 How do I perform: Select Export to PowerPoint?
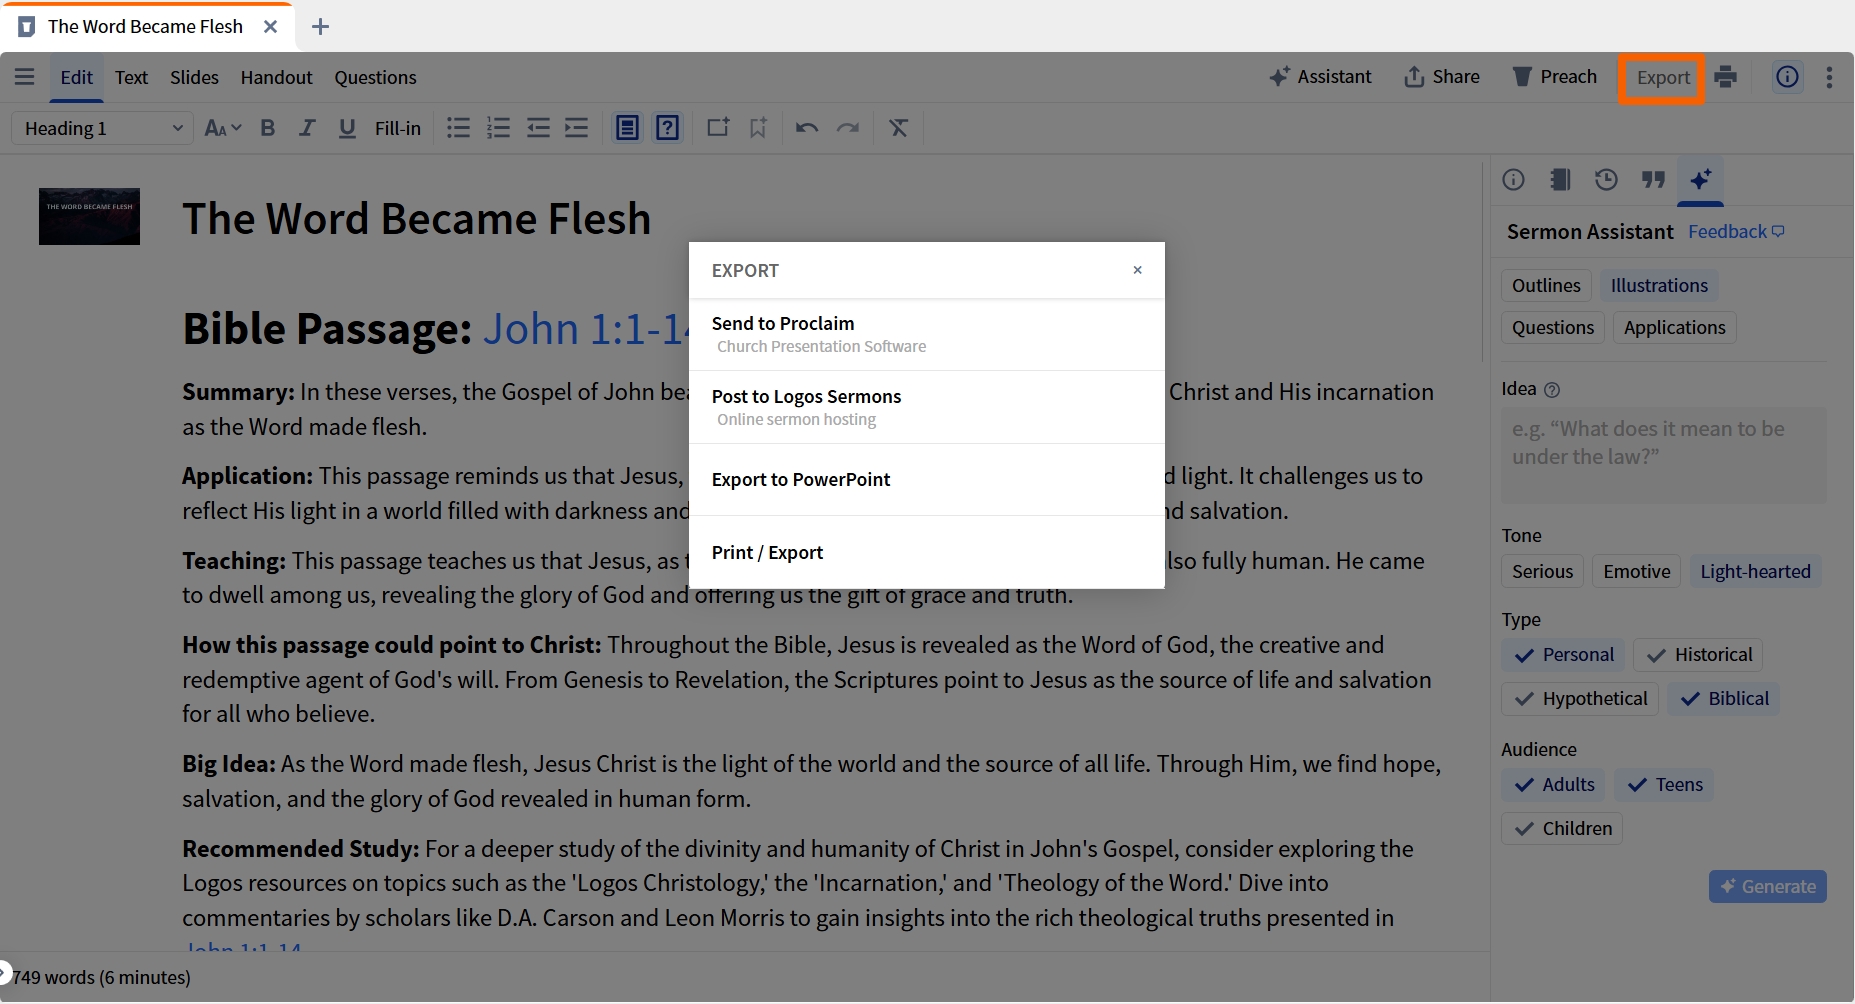926,480
